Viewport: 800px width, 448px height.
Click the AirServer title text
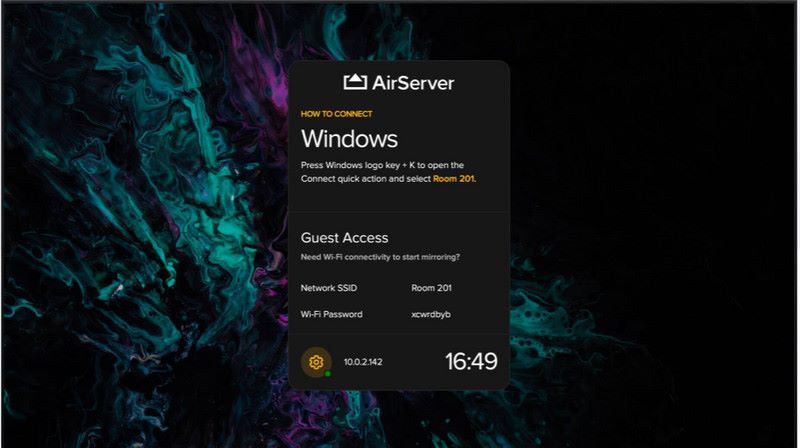tap(413, 83)
